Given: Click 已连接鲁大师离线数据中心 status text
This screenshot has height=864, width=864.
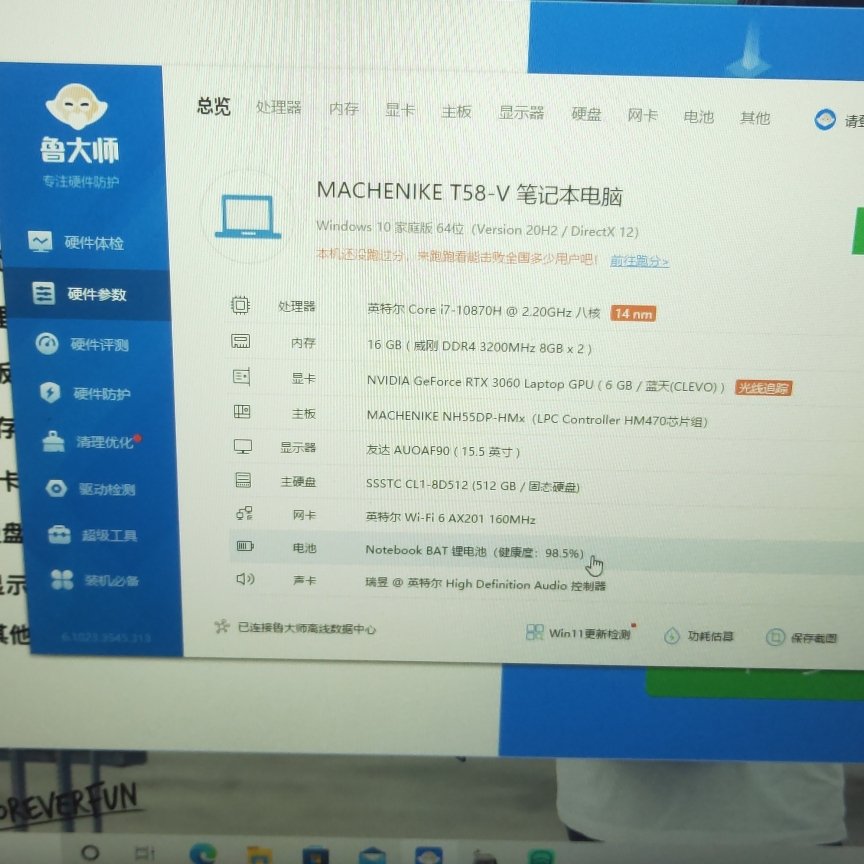Looking at the screenshot, I should tap(306, 628).
